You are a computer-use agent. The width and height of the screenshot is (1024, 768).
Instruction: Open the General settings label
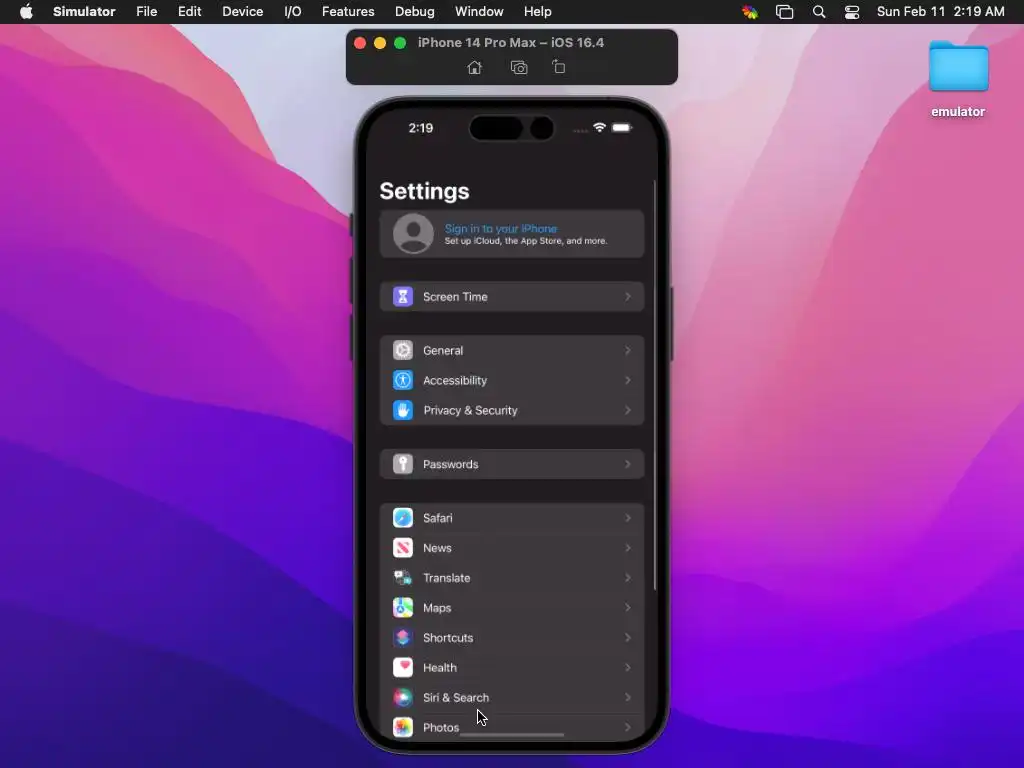[443, 350]
